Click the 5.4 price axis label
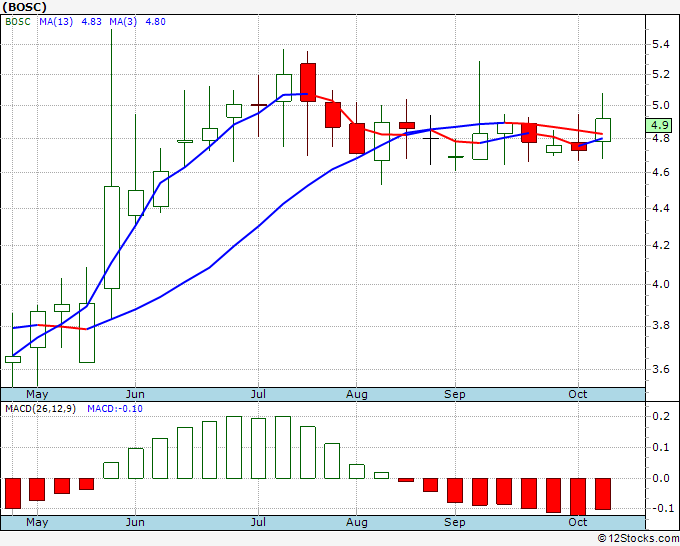Viewport: 680px width, 546px height. [660, 44]
